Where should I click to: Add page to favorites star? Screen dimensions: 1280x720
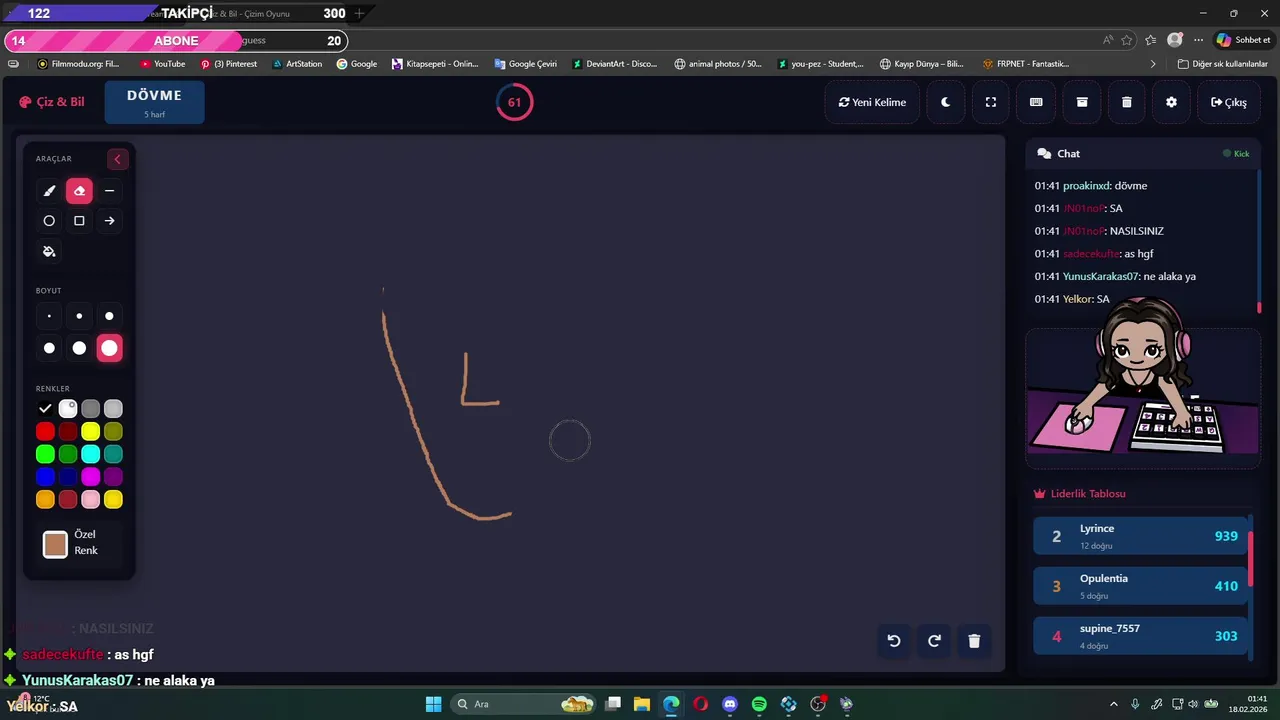(1127, 40)
